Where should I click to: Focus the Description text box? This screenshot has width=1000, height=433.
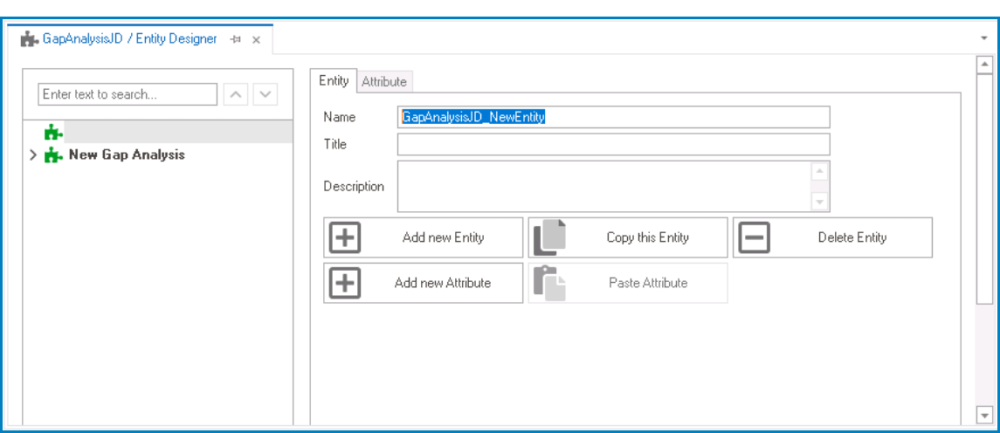pyautogui.click(x=605, y=186)
